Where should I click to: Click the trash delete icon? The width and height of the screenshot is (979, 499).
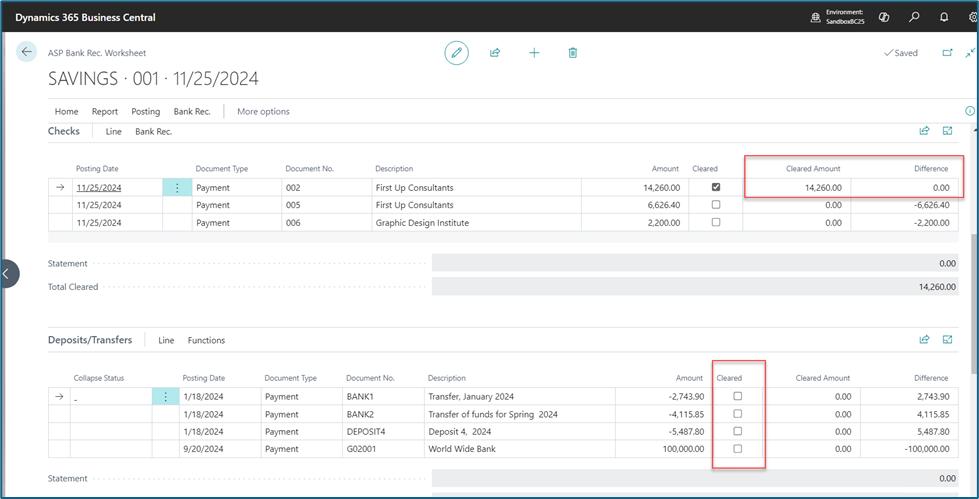[x=573, y=53]
